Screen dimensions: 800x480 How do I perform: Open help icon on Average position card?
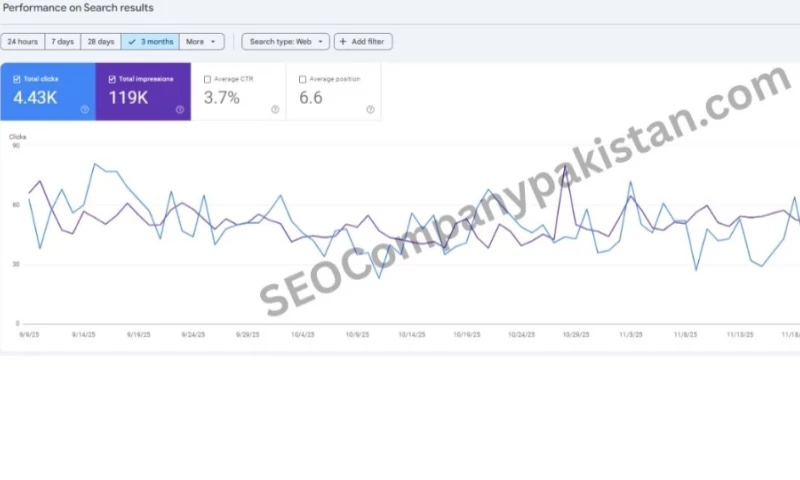click(x=370, y=109)
